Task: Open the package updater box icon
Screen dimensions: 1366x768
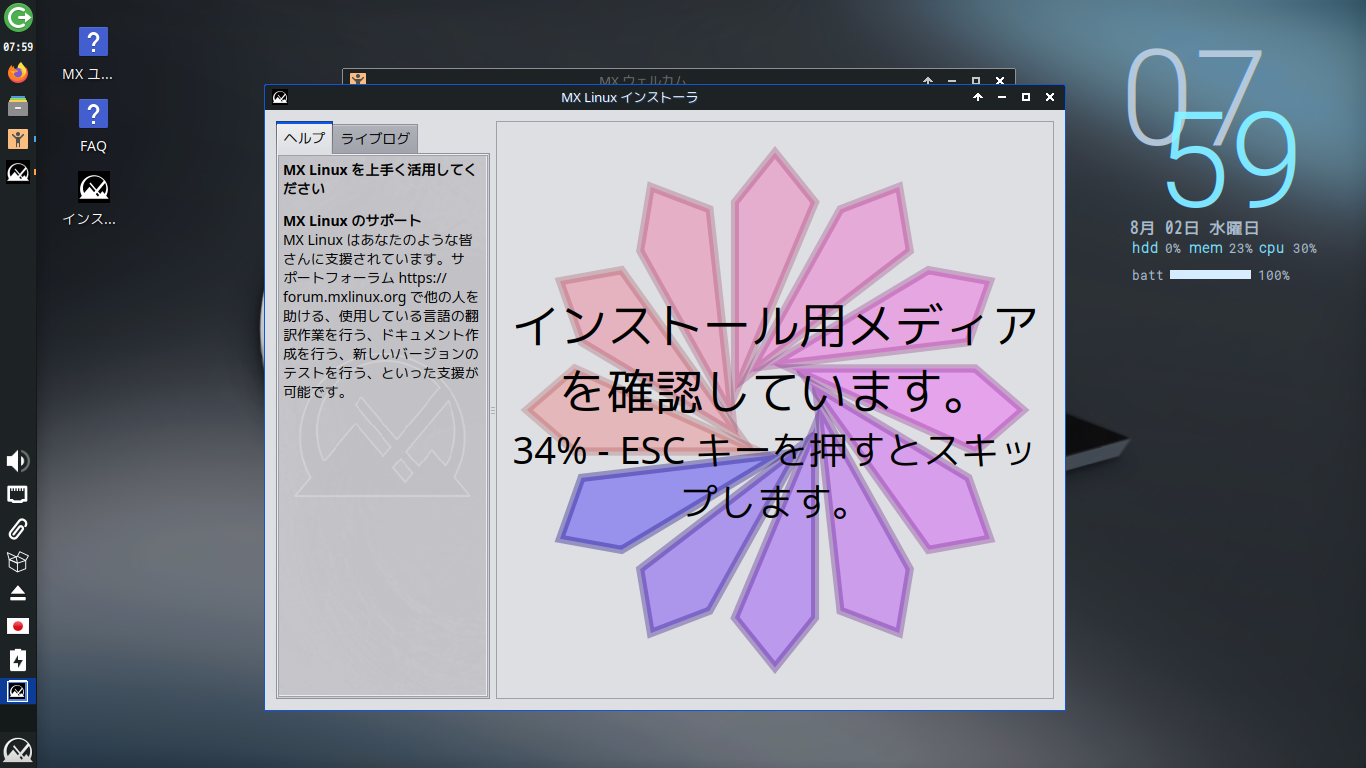Action: point(18,561)
